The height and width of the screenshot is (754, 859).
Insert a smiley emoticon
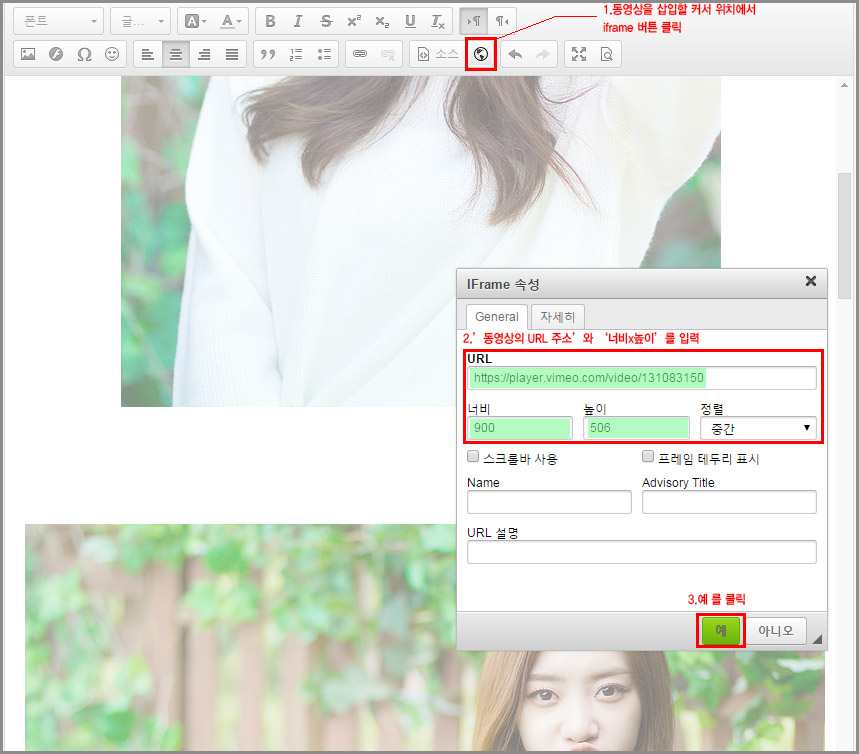tap(112, 55)
